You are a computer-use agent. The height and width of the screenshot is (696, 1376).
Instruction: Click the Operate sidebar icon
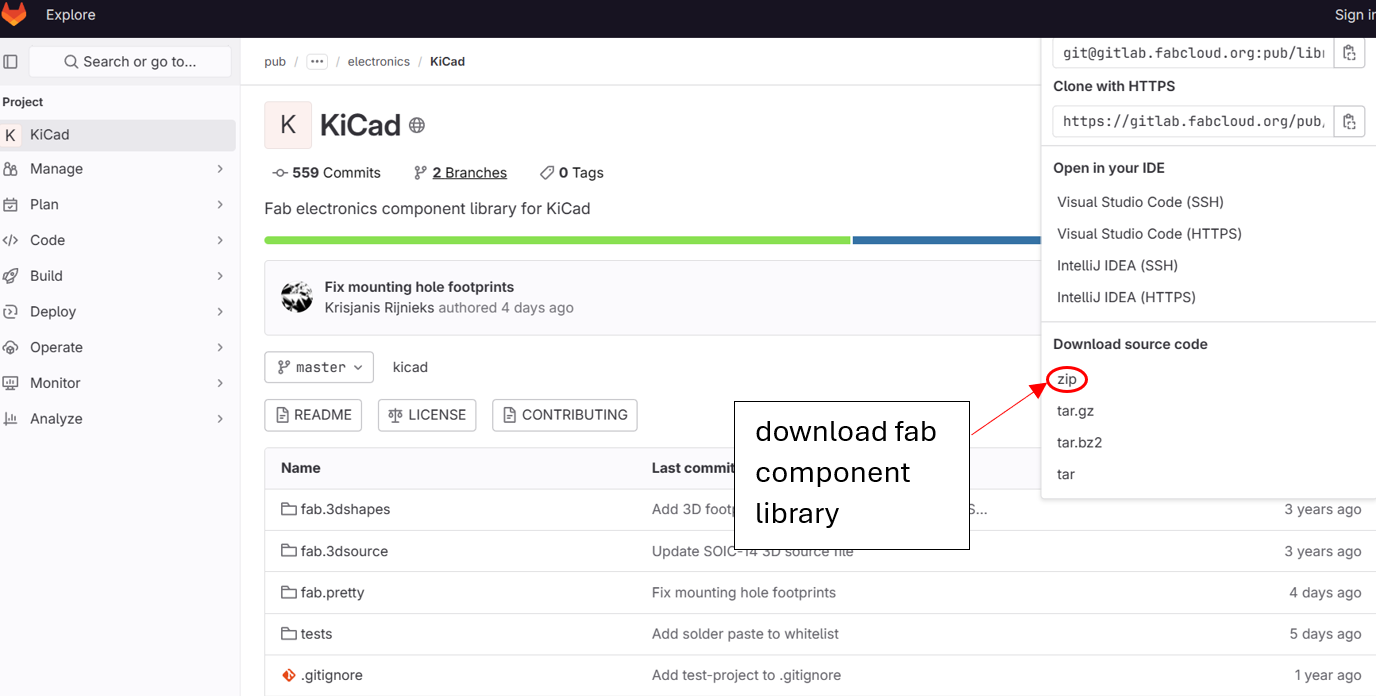(x=10, y=348)
